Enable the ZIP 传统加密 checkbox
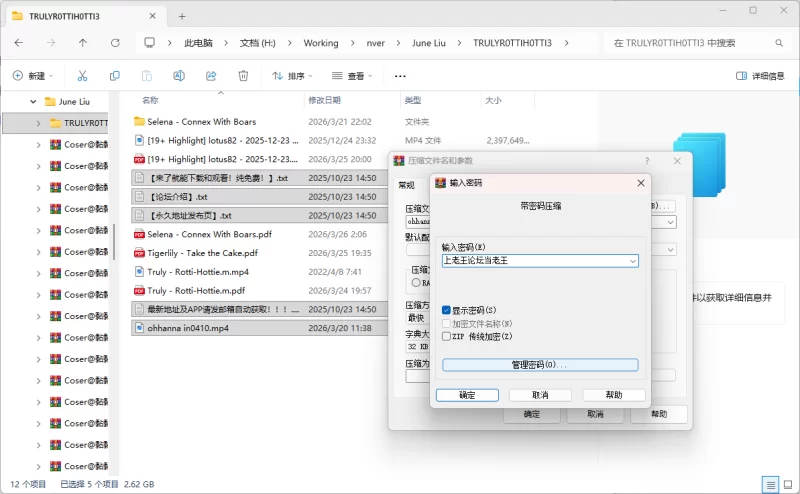This screenshot has width=800, height=494. (447, 336)
